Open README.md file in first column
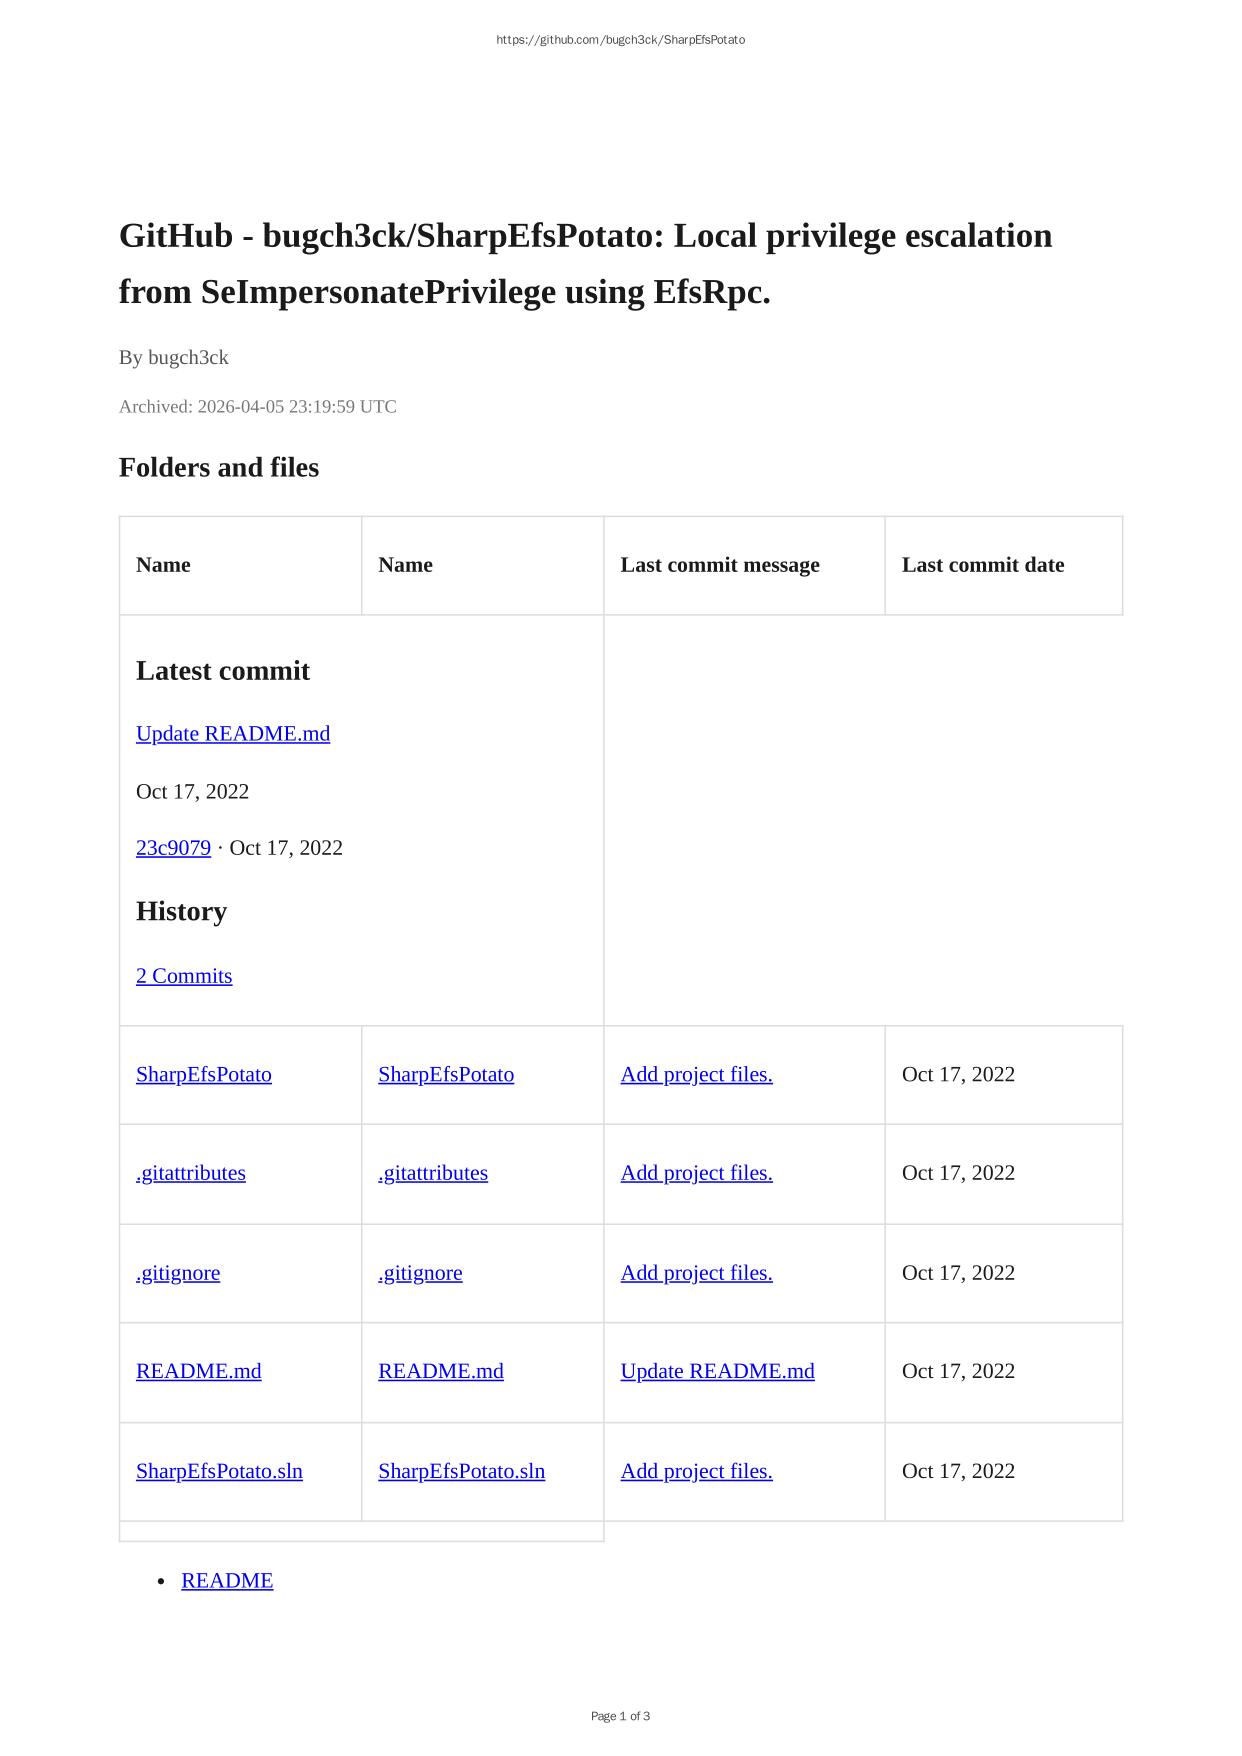 point(198,1371)
